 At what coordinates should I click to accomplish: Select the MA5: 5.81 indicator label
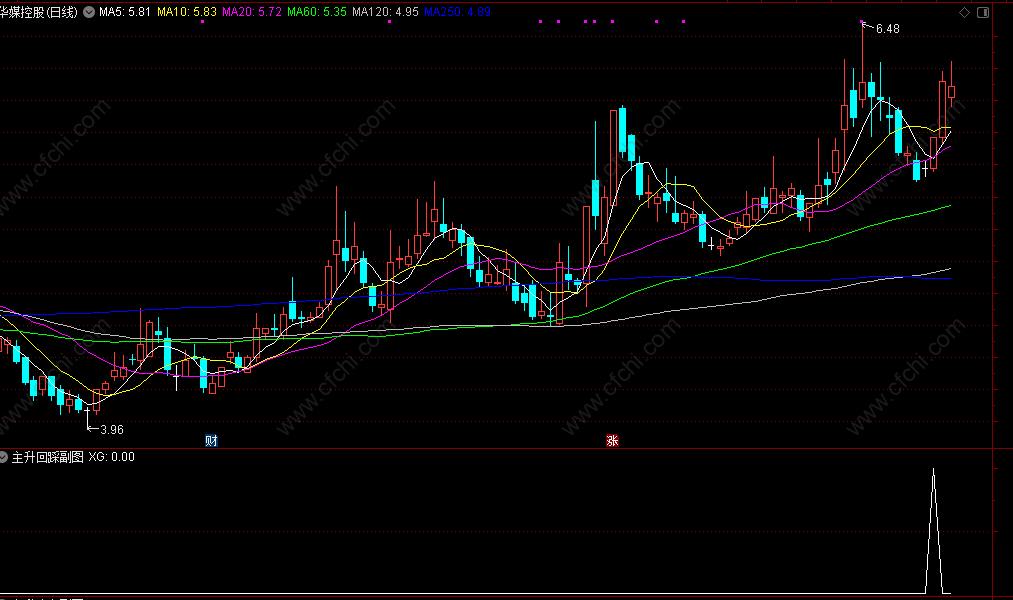[x=125, y=12]
